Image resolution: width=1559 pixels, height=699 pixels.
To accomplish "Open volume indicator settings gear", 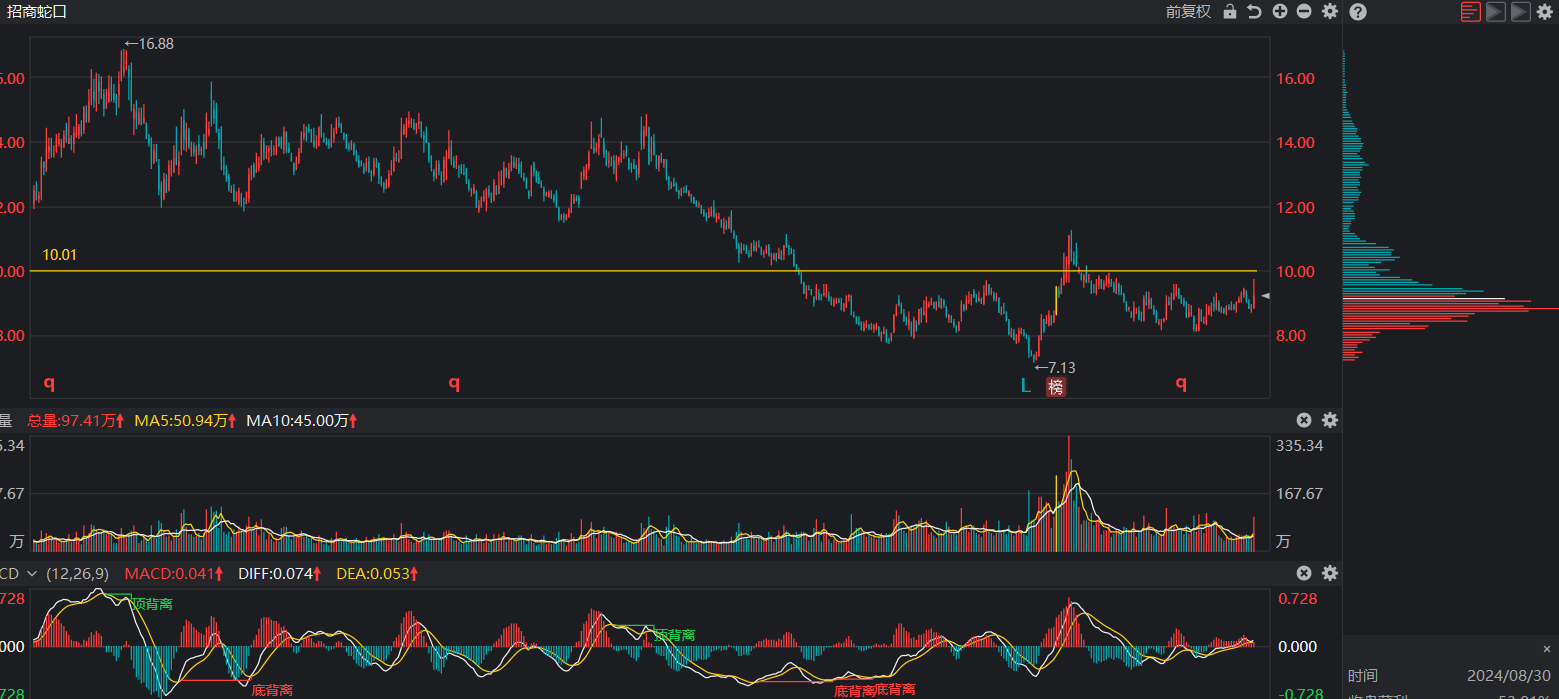I will (1329, 420).
